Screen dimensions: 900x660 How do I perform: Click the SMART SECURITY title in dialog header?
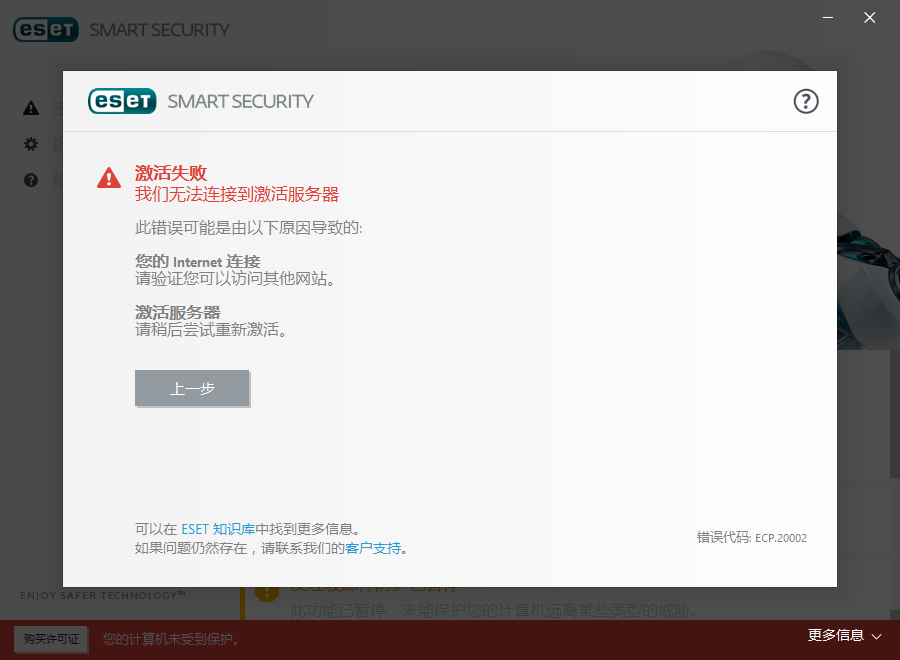(240, 101)
